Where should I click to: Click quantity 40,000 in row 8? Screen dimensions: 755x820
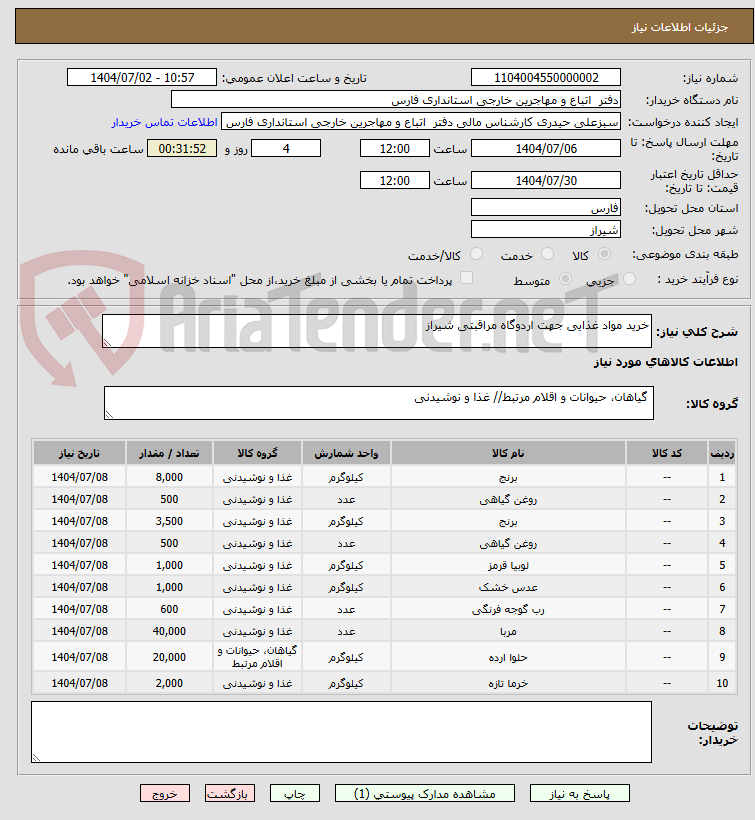tap(169, 631)
